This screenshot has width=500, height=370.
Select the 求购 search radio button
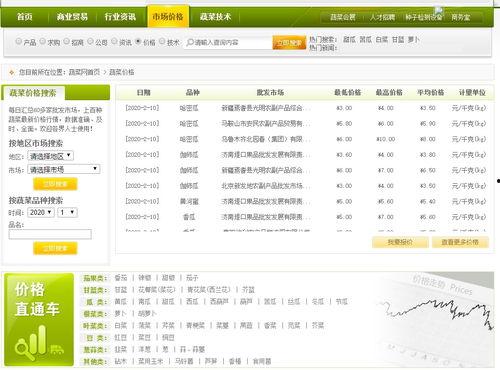(43, 41)
